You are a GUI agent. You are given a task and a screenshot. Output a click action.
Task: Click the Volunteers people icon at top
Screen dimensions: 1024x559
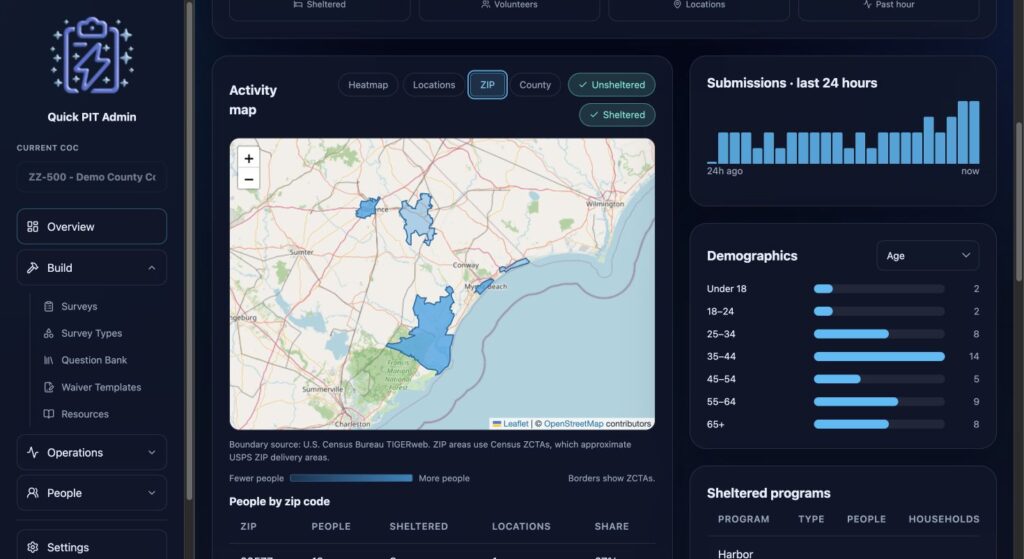pyautogui.click(x=485, y=5)
